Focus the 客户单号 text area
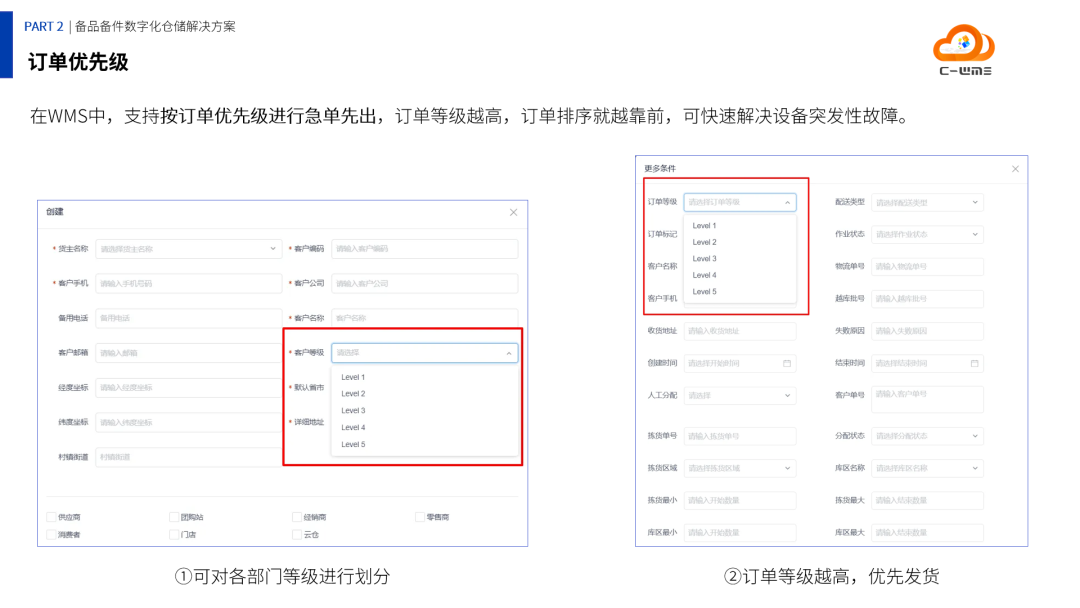The width and height of the screenshot is (1080, 608). point(927,399)
